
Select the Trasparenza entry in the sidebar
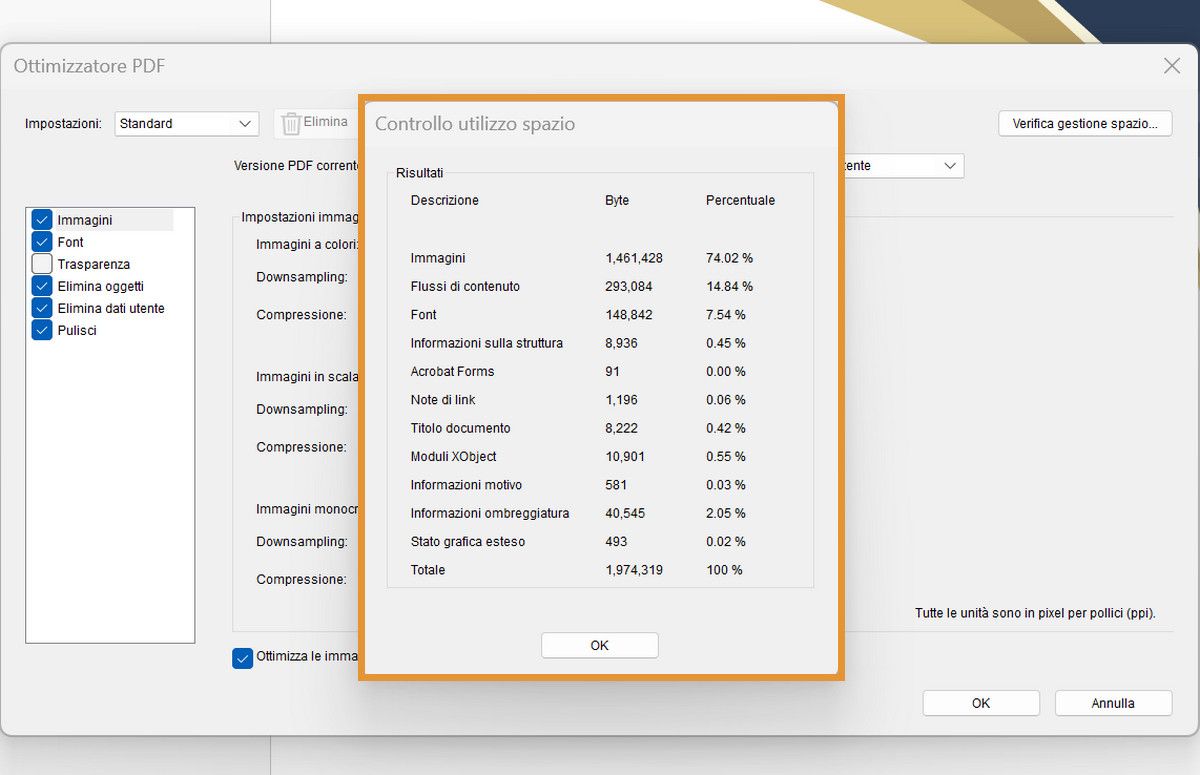(x=94, y=264)
